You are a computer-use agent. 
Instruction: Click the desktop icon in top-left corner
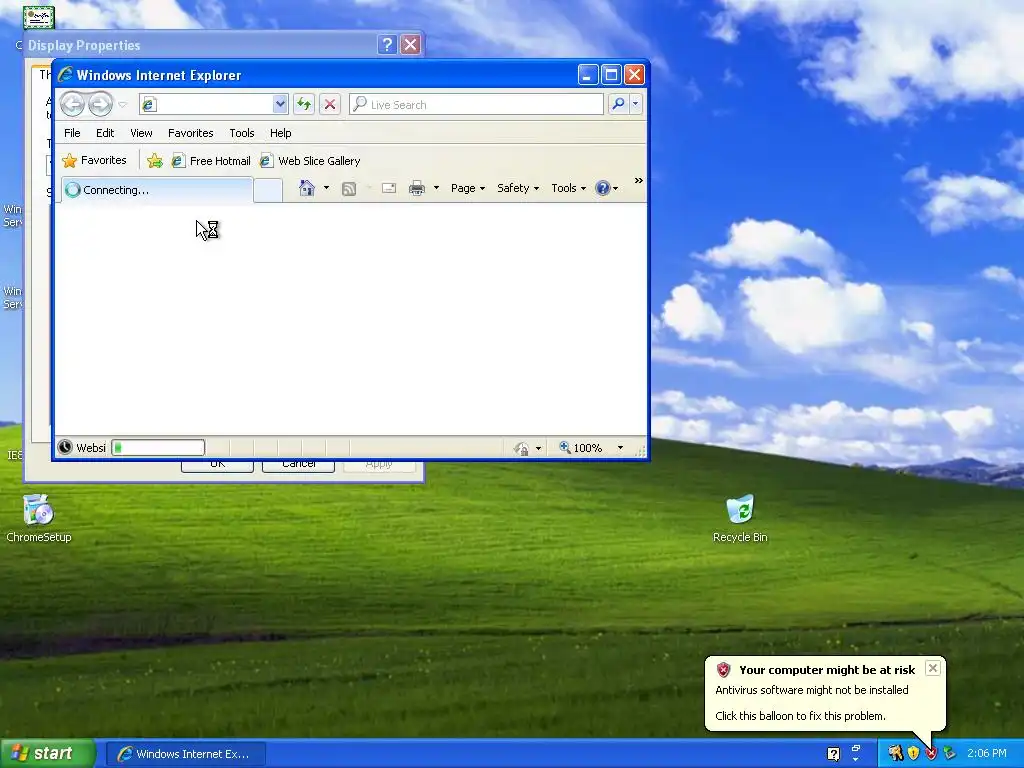coord(39,18)
